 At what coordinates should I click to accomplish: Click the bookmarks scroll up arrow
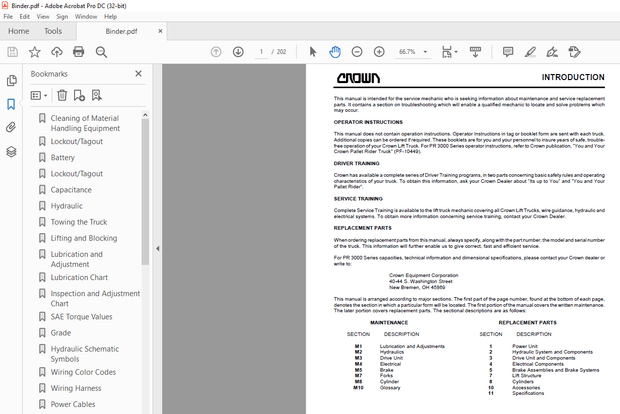tap(145, 115)
